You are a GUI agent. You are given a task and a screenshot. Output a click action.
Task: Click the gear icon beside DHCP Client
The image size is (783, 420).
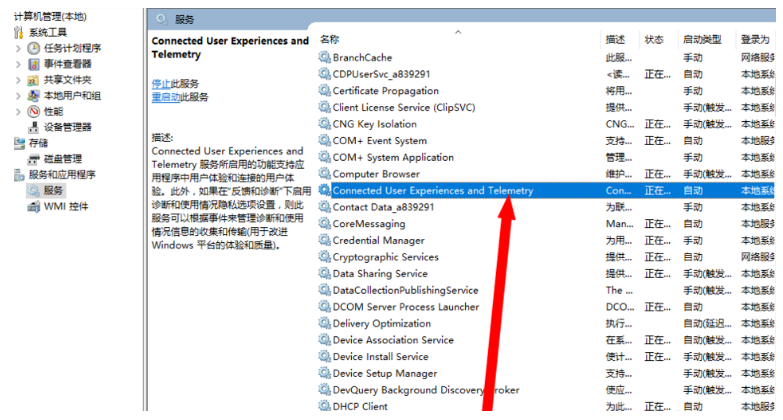click(324, 406)
